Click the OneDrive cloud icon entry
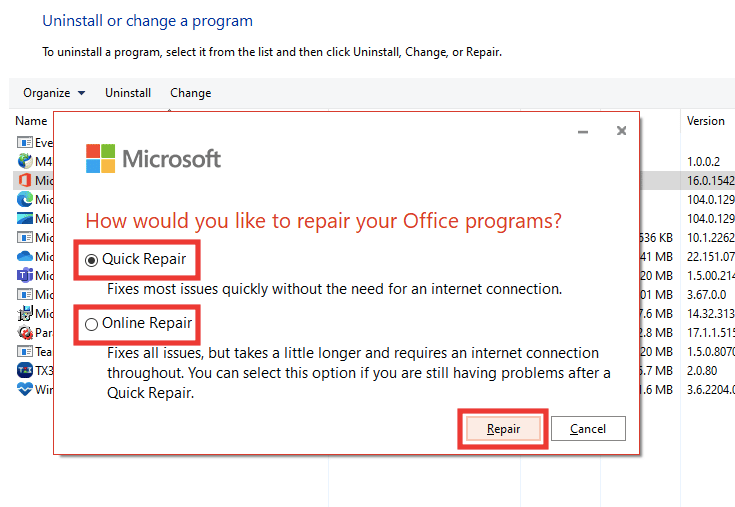 [x=25, y=256]
